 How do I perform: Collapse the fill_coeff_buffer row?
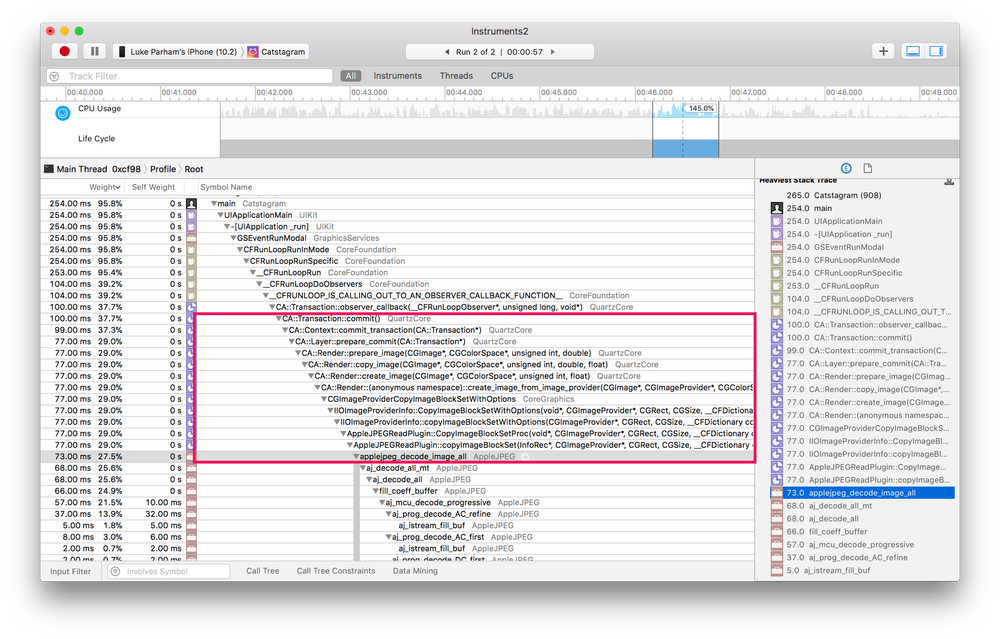376,491
